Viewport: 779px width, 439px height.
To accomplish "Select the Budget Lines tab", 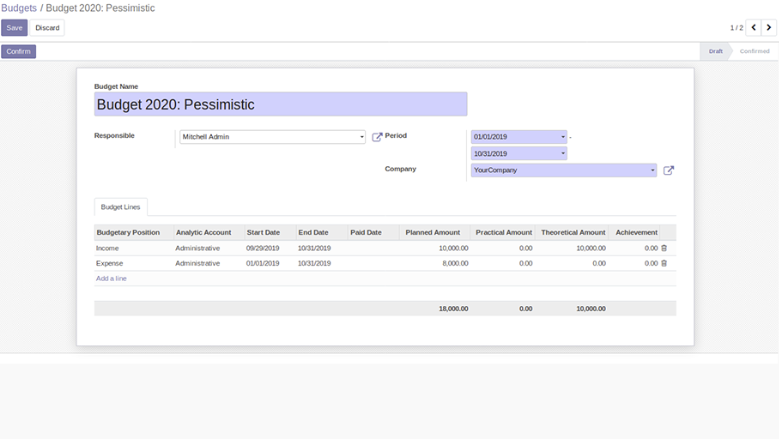I will click(121, 207).
